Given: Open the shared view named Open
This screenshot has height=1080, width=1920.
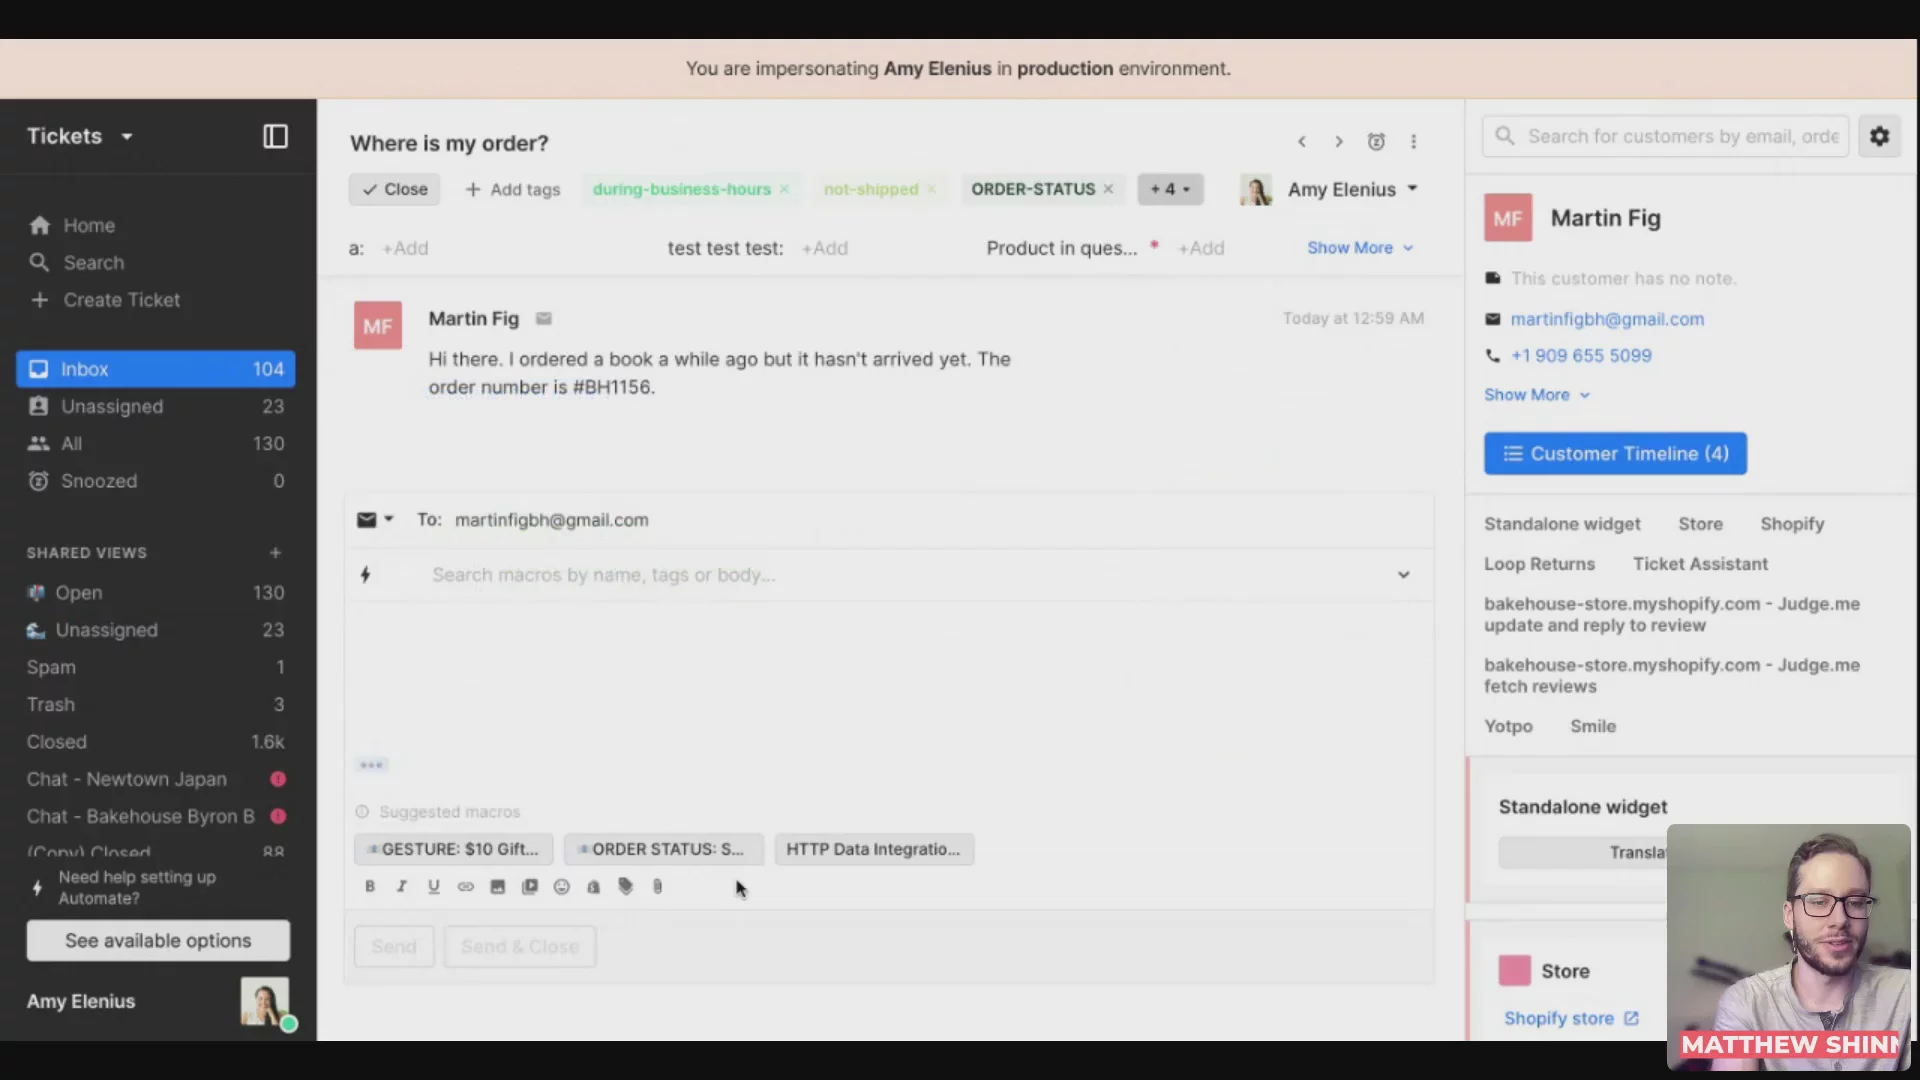Looking at the screenshot, I should point(156,593).
